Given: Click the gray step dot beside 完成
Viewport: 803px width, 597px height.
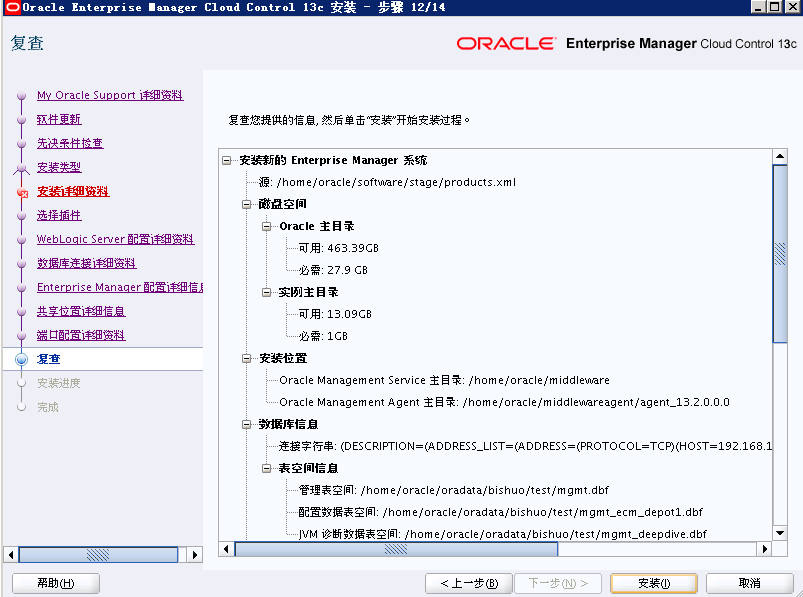Looking at the screenshot, I should click(x=21, y=406).
